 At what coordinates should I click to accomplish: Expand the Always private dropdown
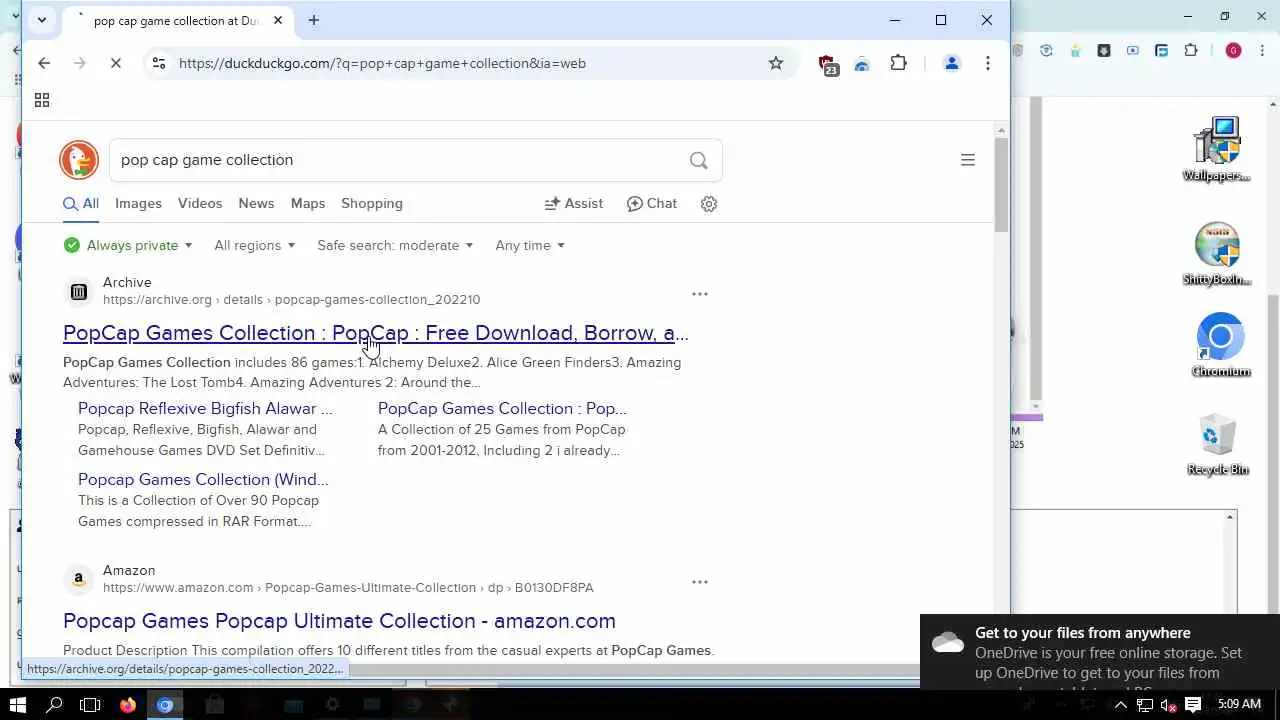click(128, 245)
